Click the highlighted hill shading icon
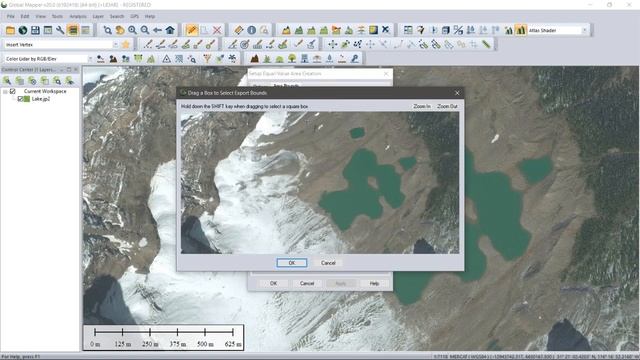 pos(521,30)
